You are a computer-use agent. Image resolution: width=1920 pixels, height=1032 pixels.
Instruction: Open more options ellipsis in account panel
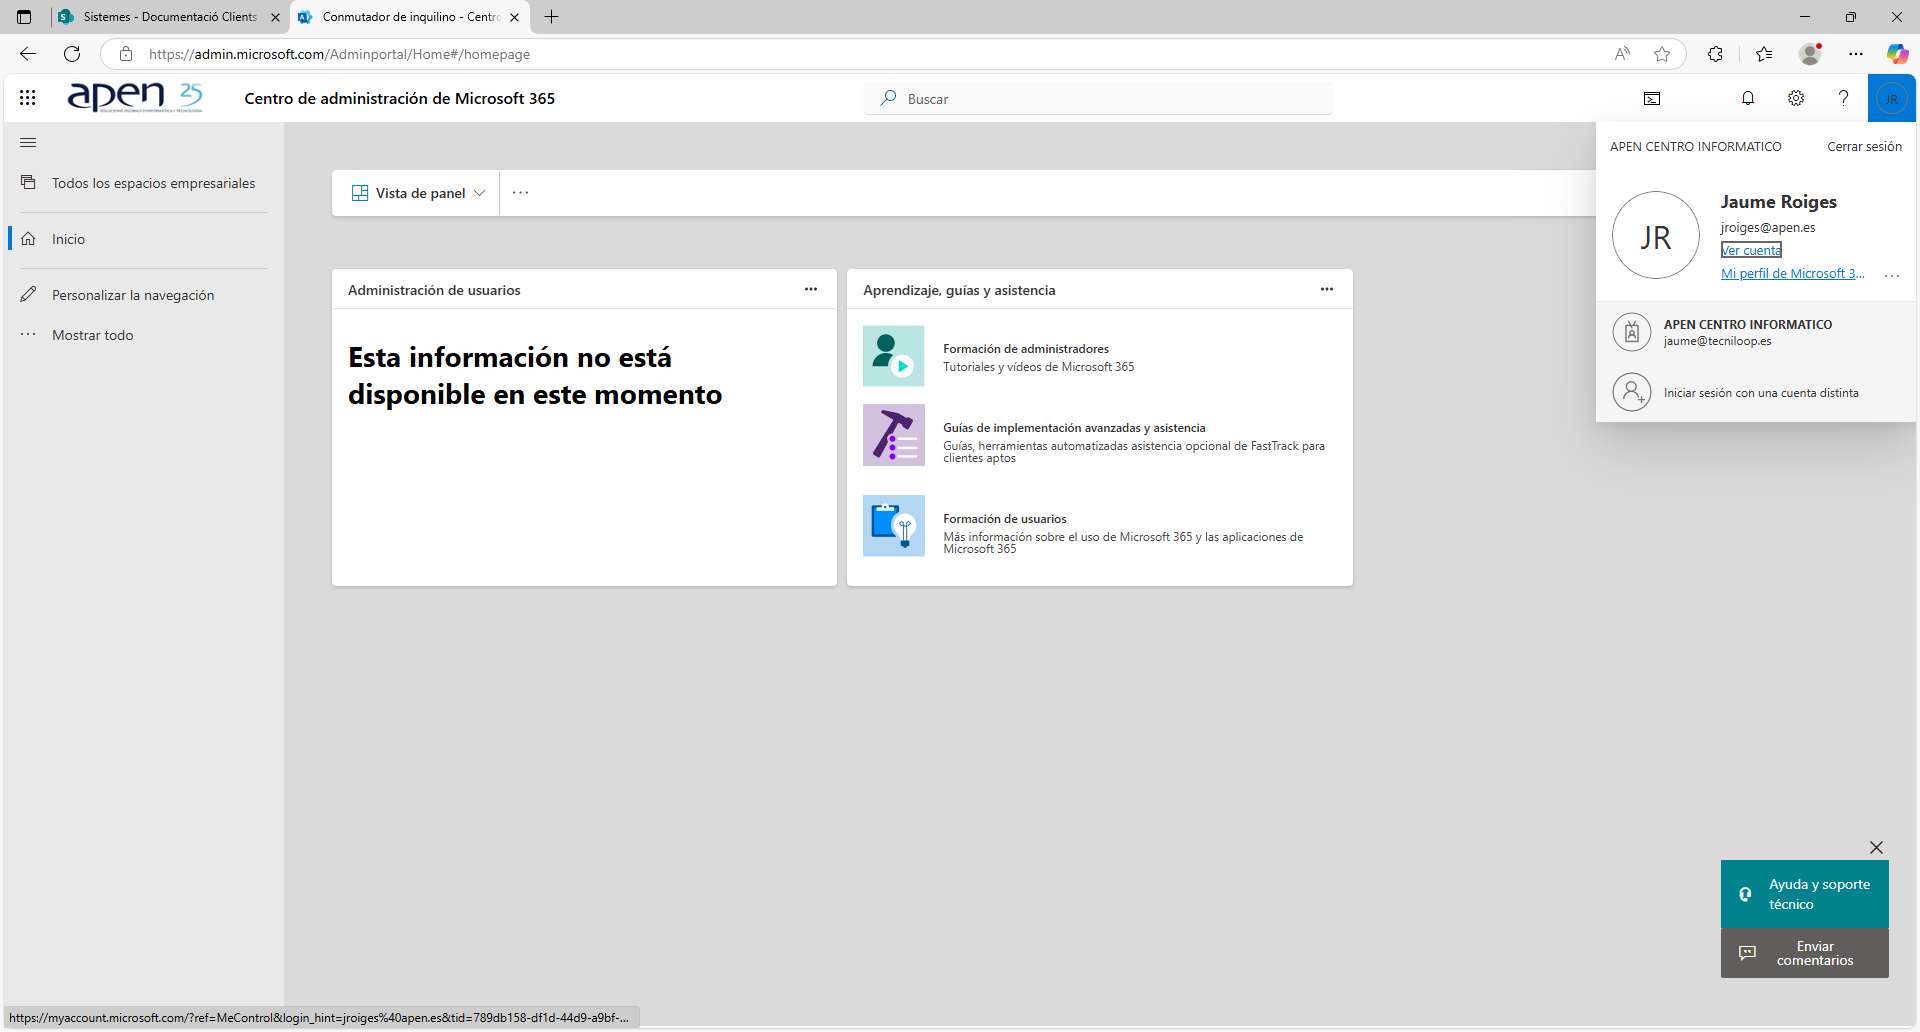click(1892, 275)
